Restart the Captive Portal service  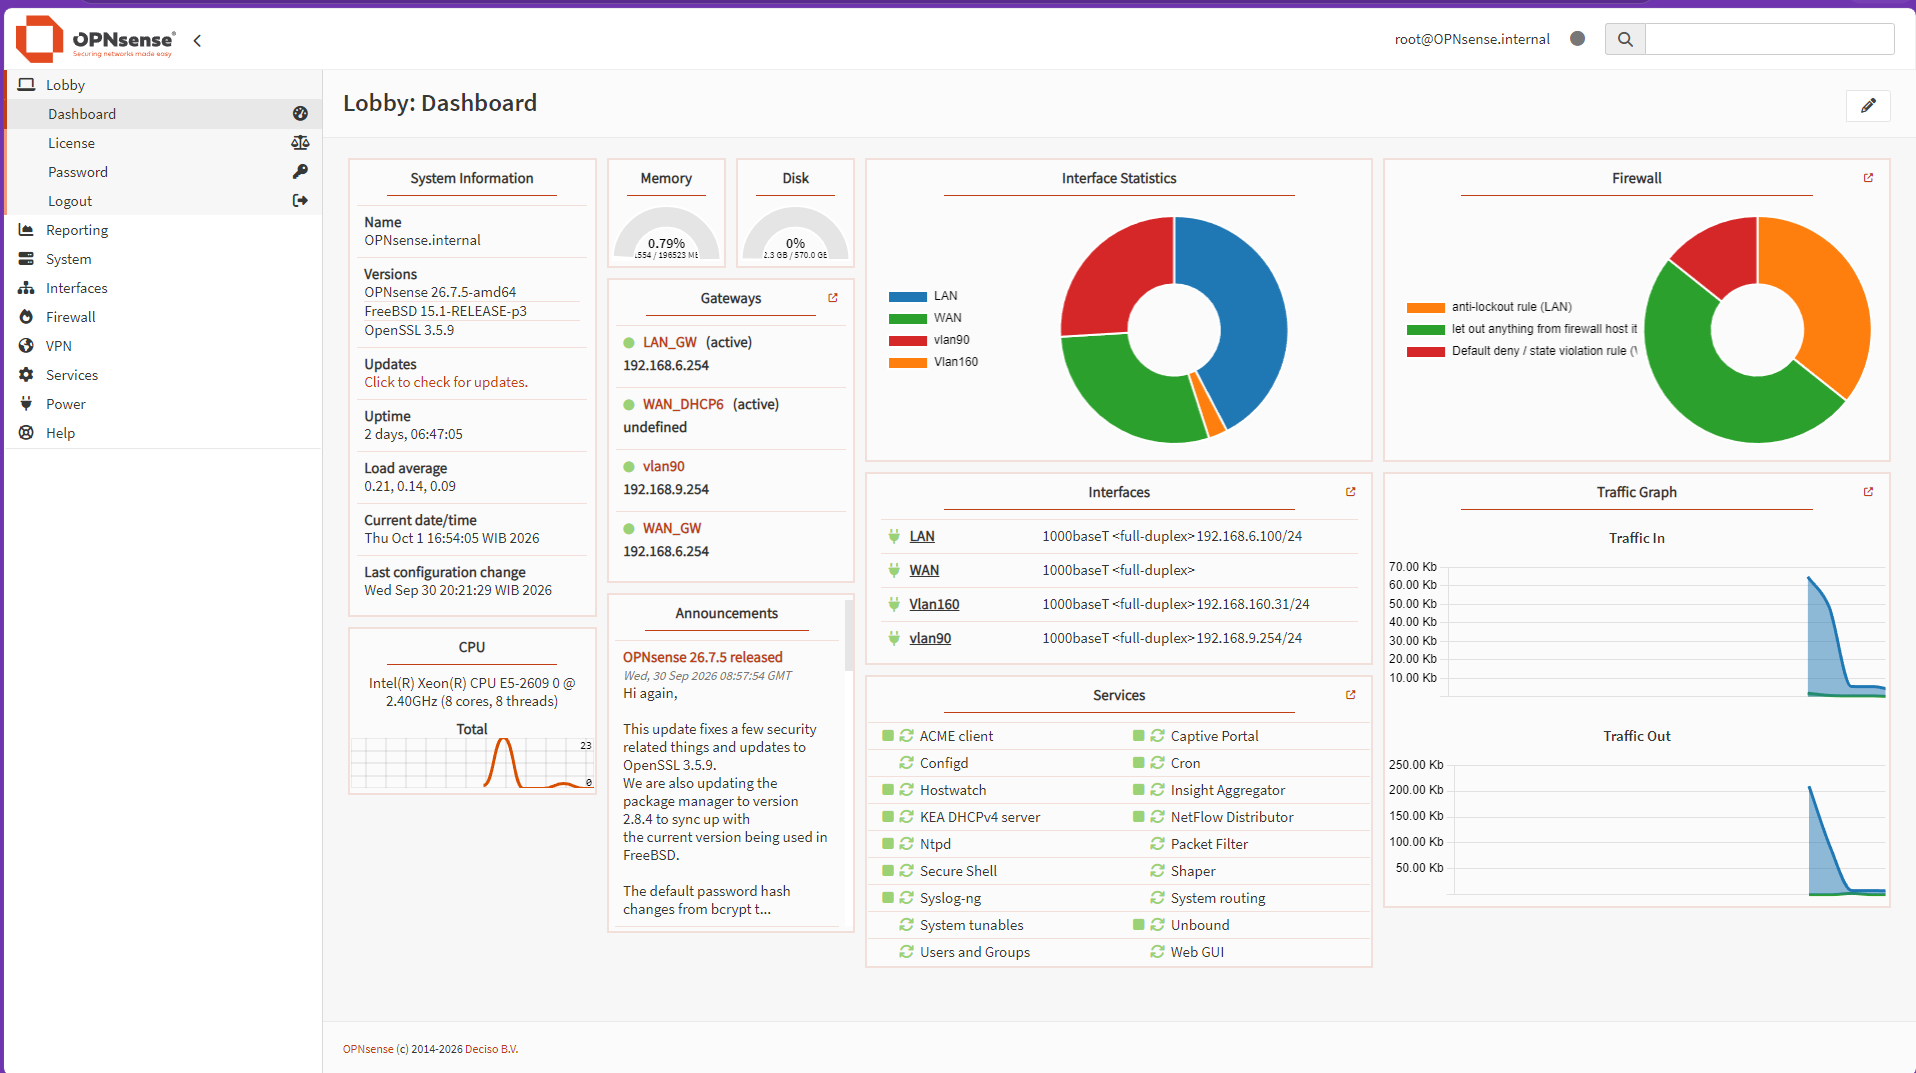coord(1157,736)
